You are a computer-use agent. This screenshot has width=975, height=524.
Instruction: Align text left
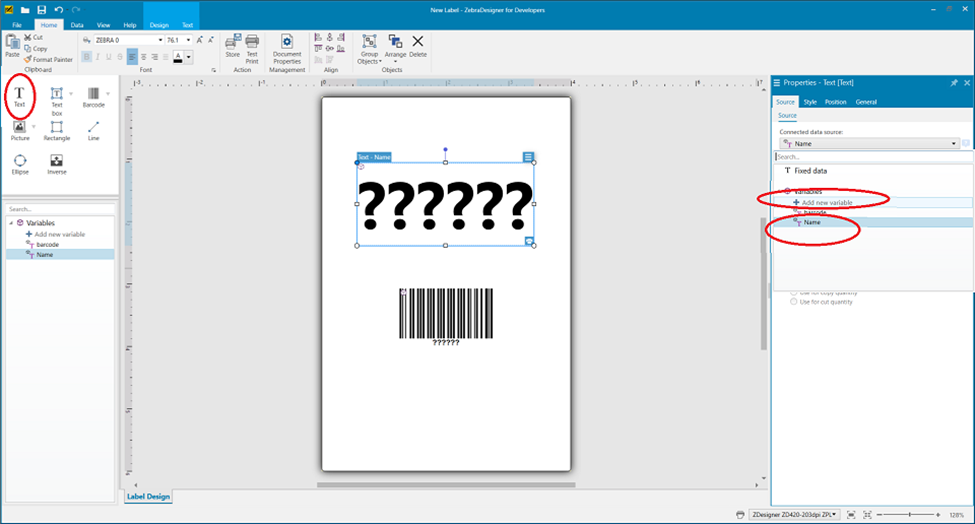132,57
